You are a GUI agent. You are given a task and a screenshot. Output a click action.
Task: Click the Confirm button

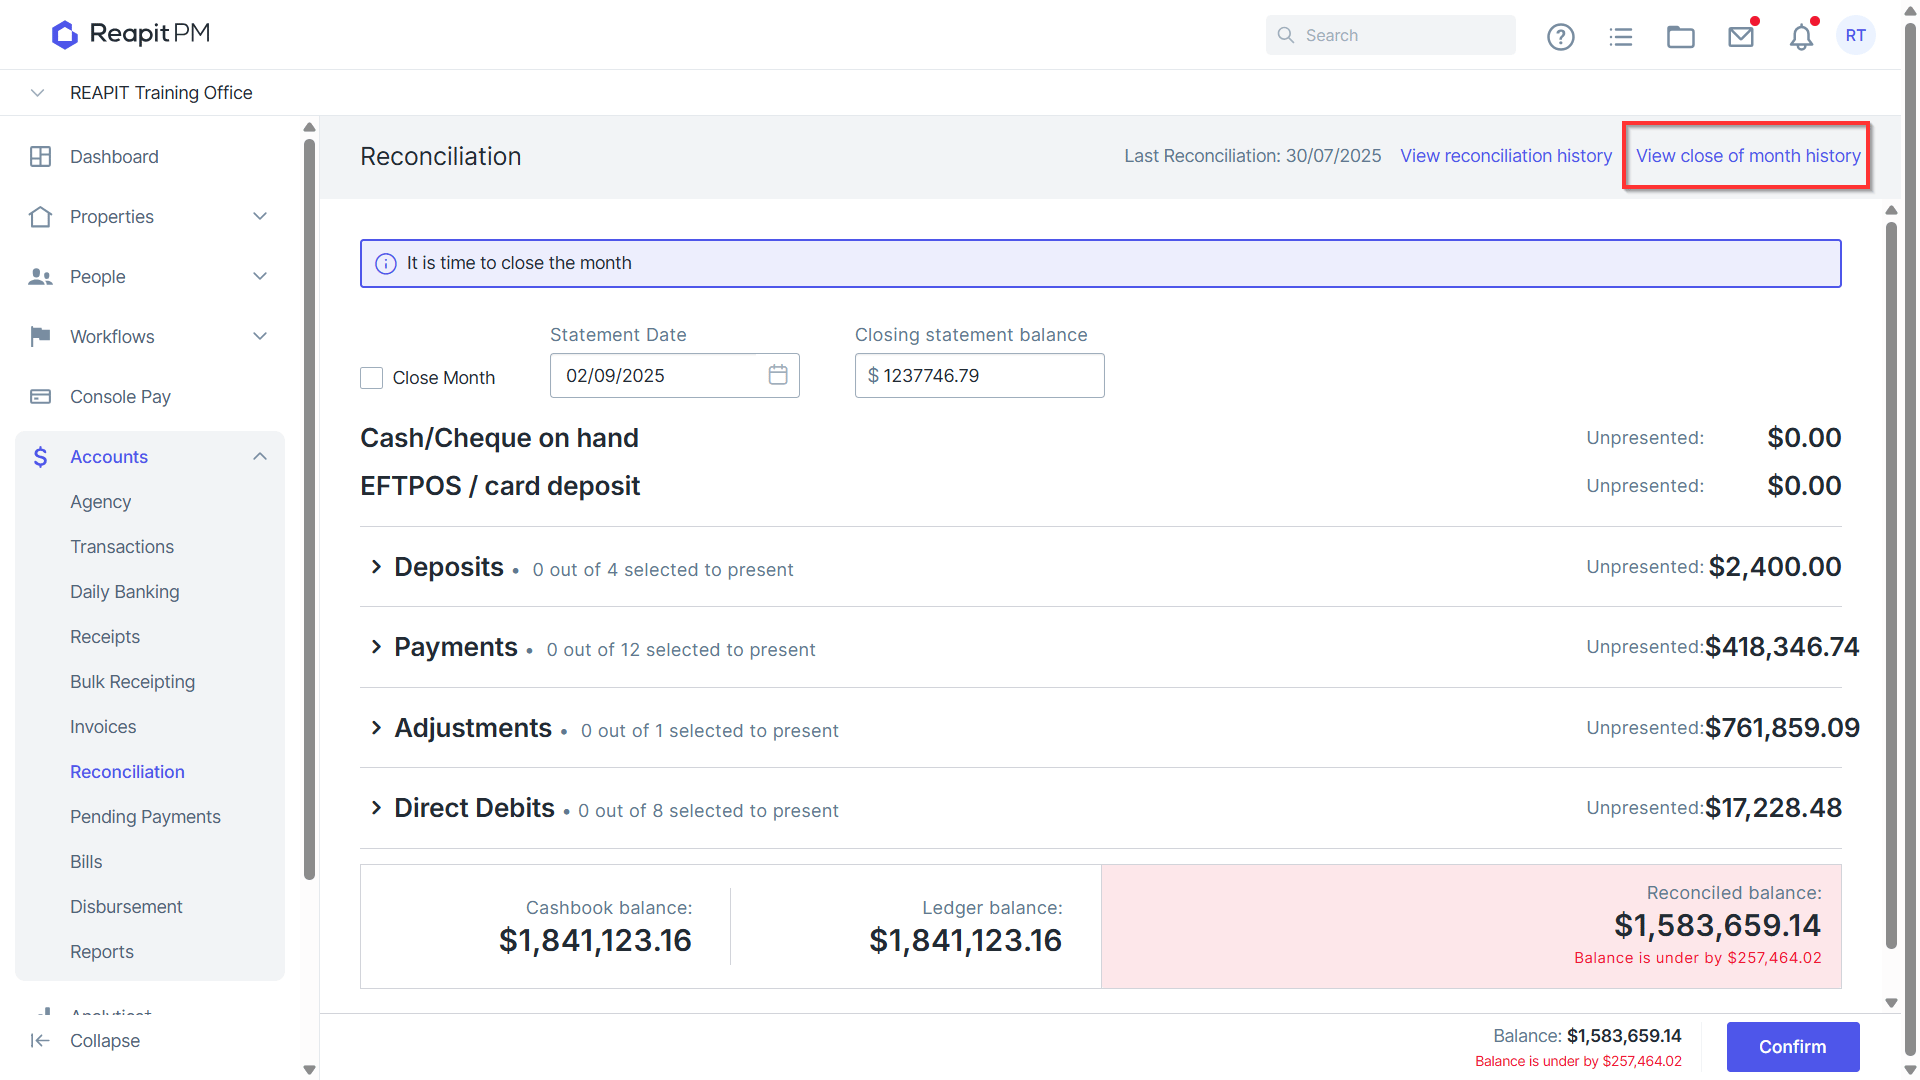pos(1793,1047)
